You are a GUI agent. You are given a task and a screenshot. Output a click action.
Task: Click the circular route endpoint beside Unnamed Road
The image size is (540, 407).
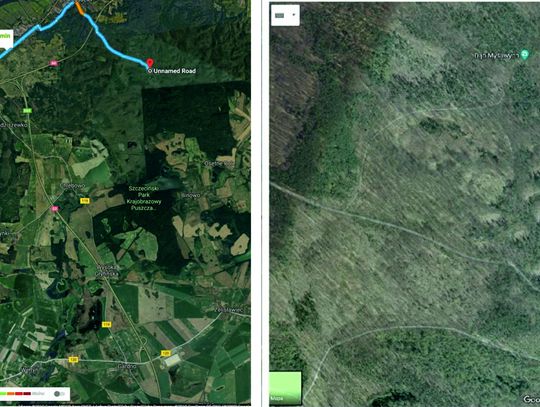(149, 71)
